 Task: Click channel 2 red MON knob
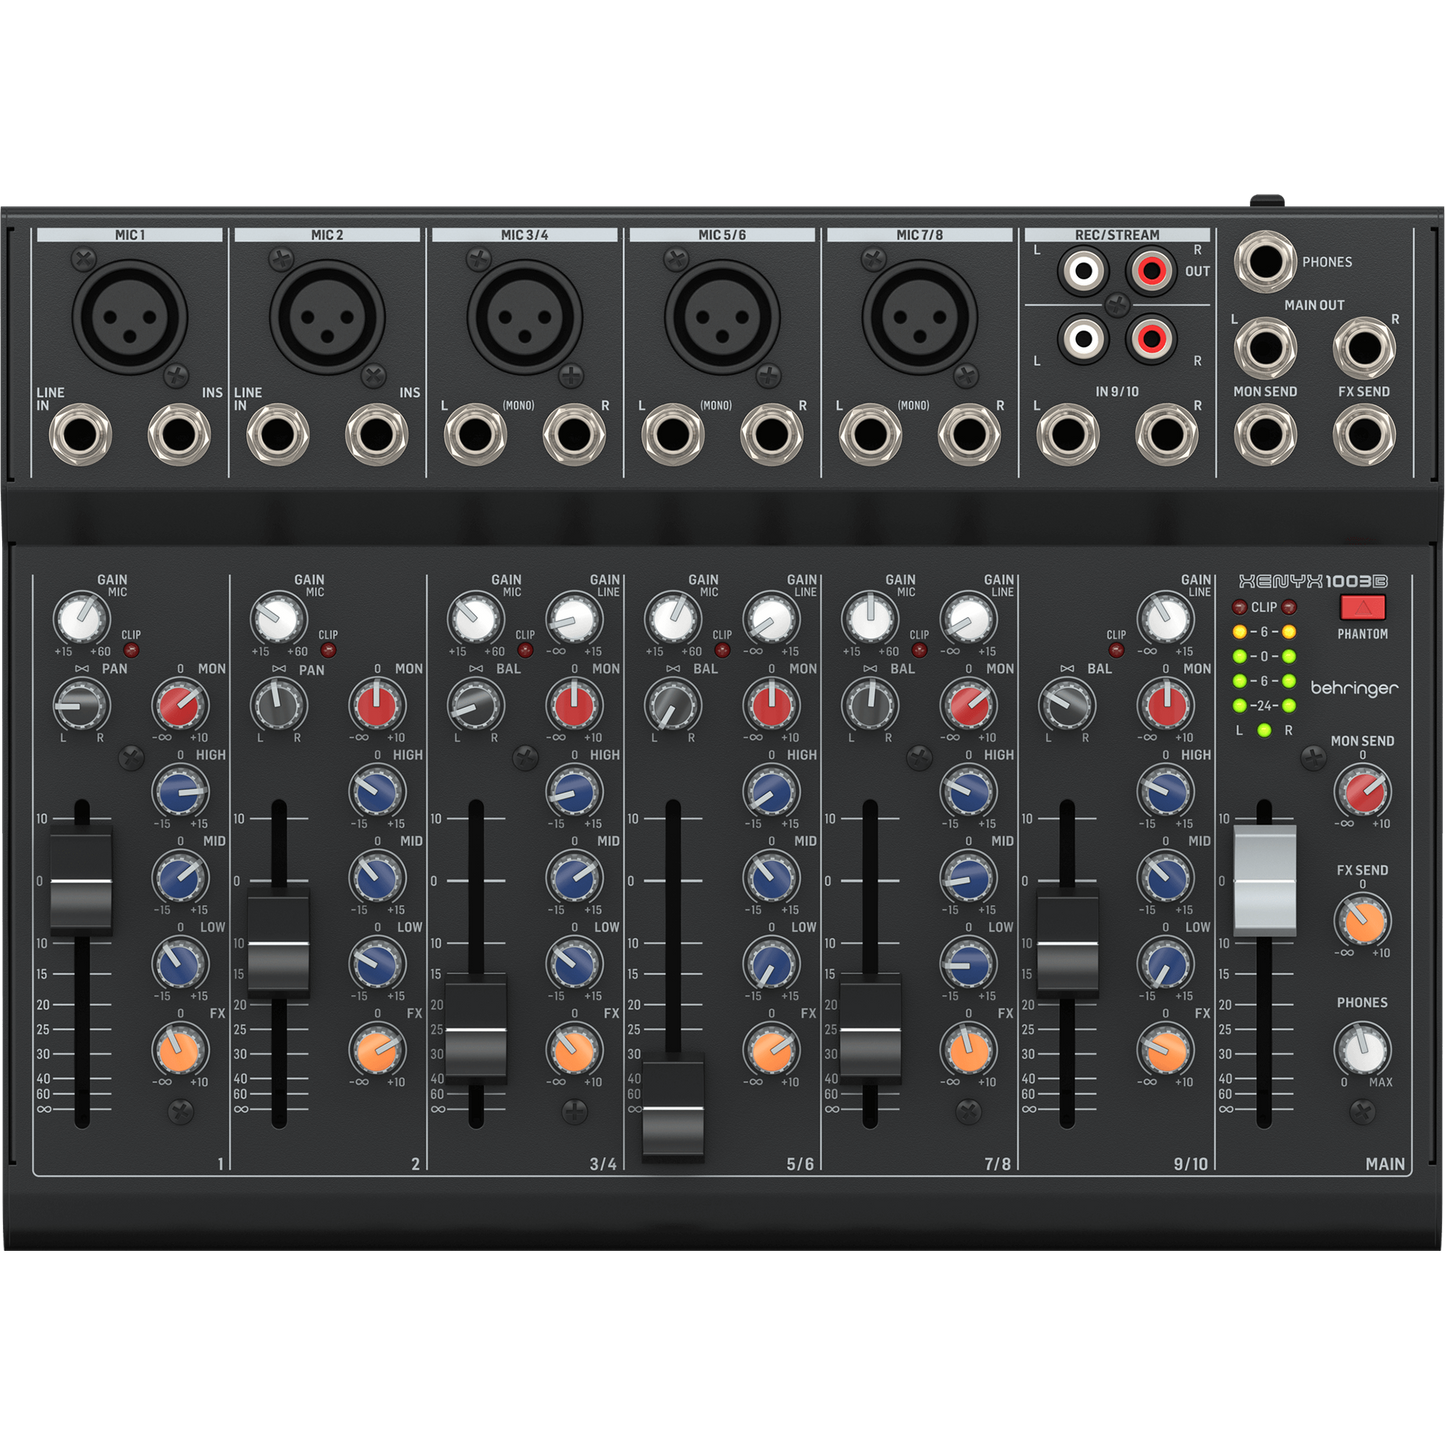pos(376,706)
